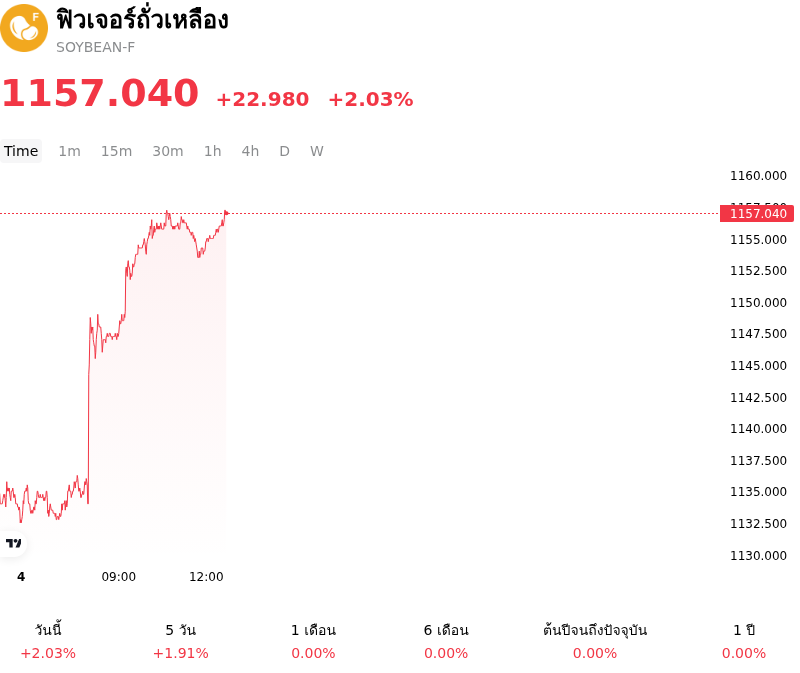The image size is (800, 673).
Task: Switch to the 15m interval
Action: point(116,151)
